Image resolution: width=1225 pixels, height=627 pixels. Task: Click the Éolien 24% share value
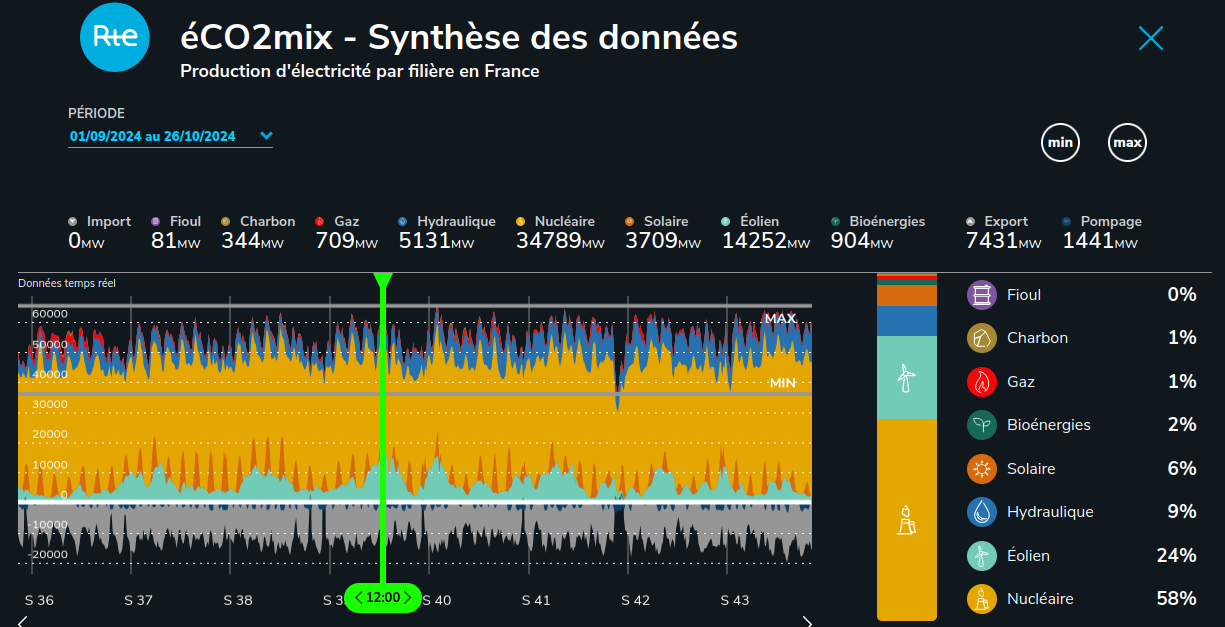(x=1176, y=556)
